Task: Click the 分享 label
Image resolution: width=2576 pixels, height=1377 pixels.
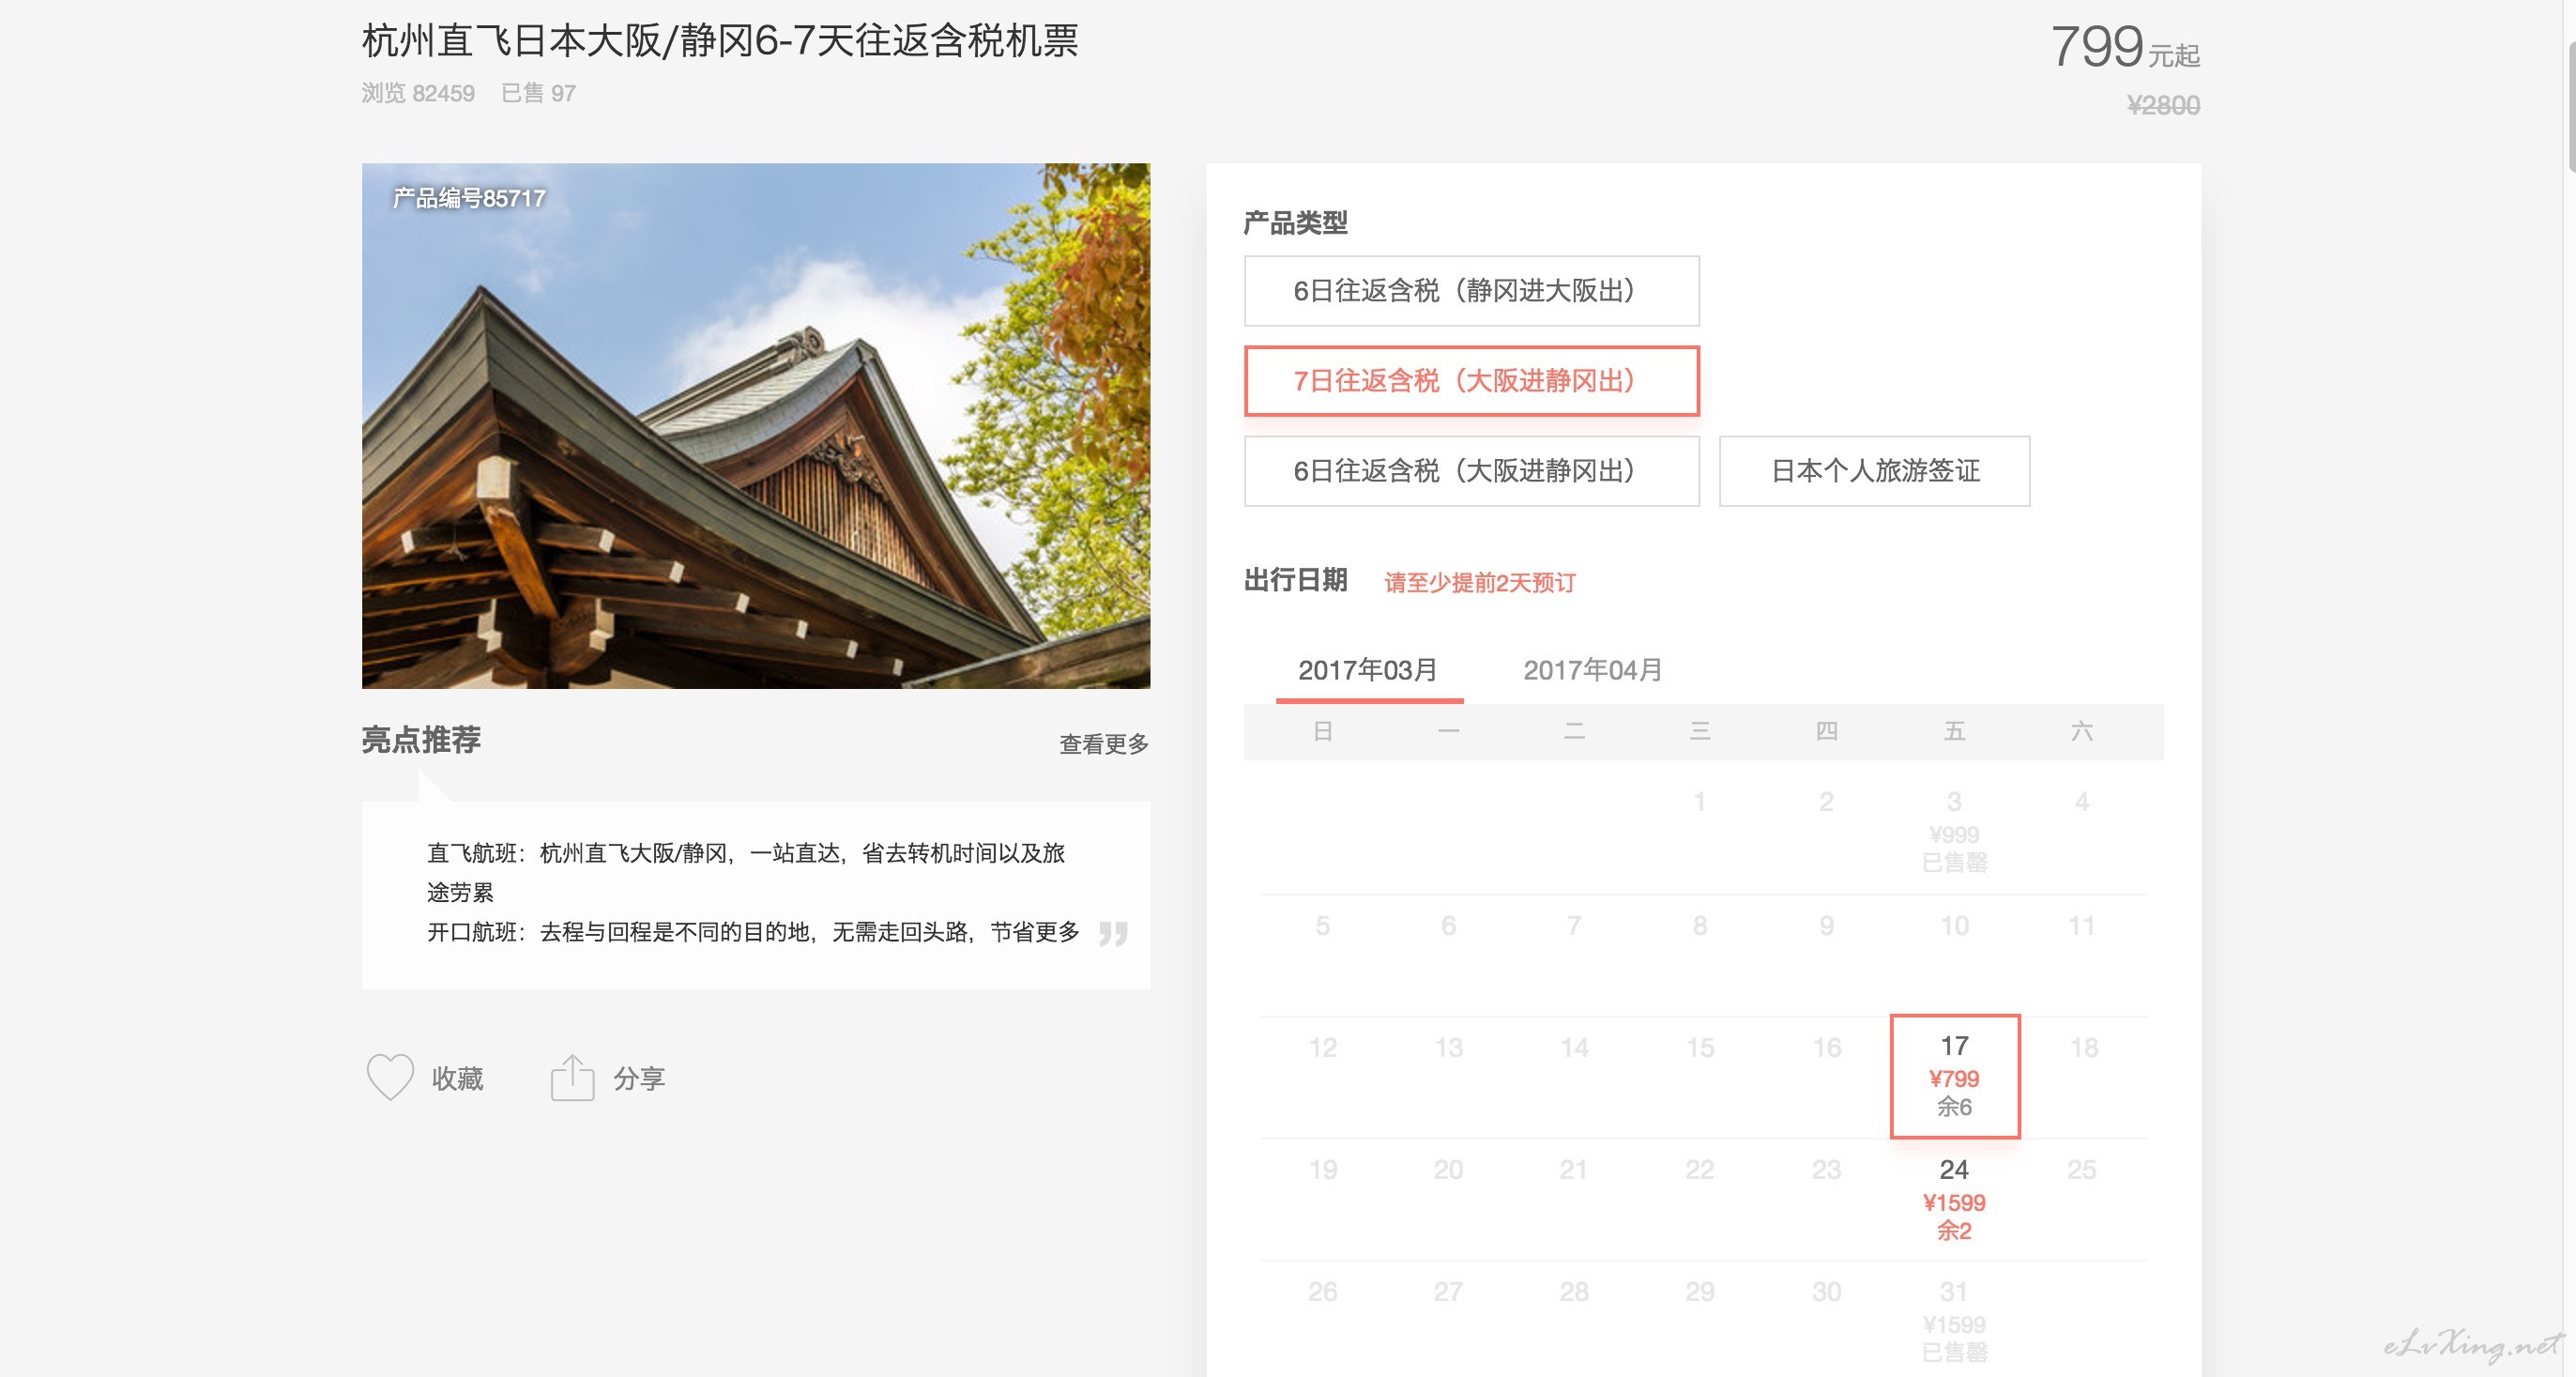Action: pyautogui.click(x=639, y=1078)
